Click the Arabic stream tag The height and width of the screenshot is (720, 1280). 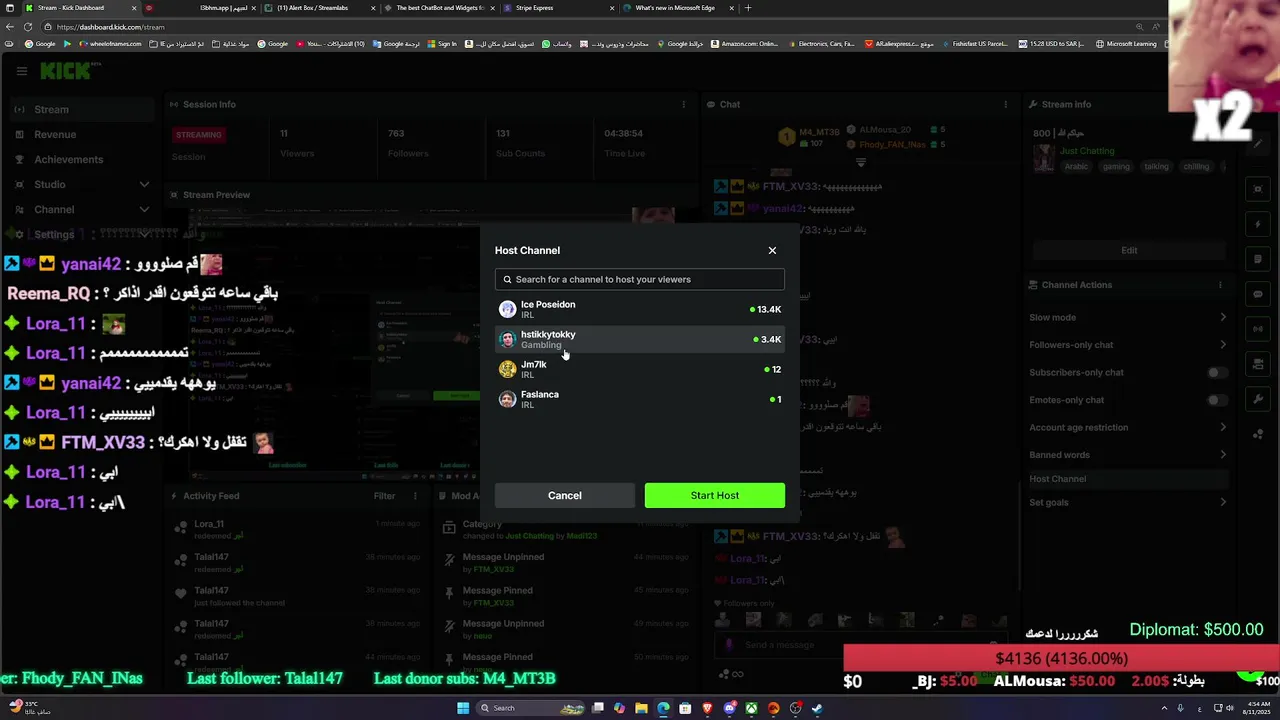coord(1076,167)
